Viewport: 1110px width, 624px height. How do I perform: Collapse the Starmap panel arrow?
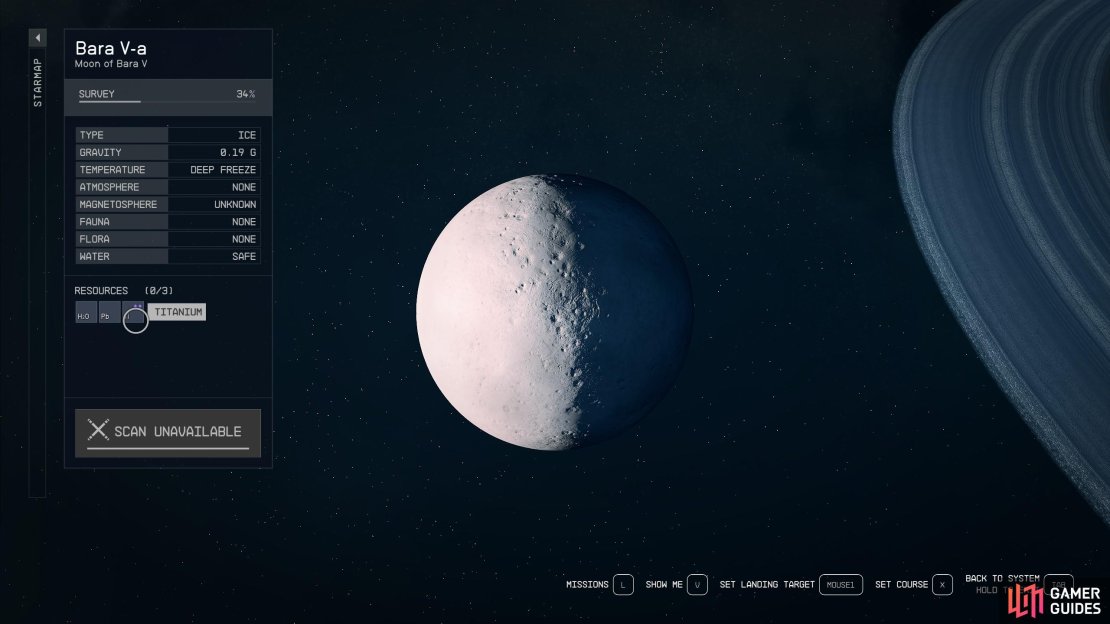tap(38, 38)
